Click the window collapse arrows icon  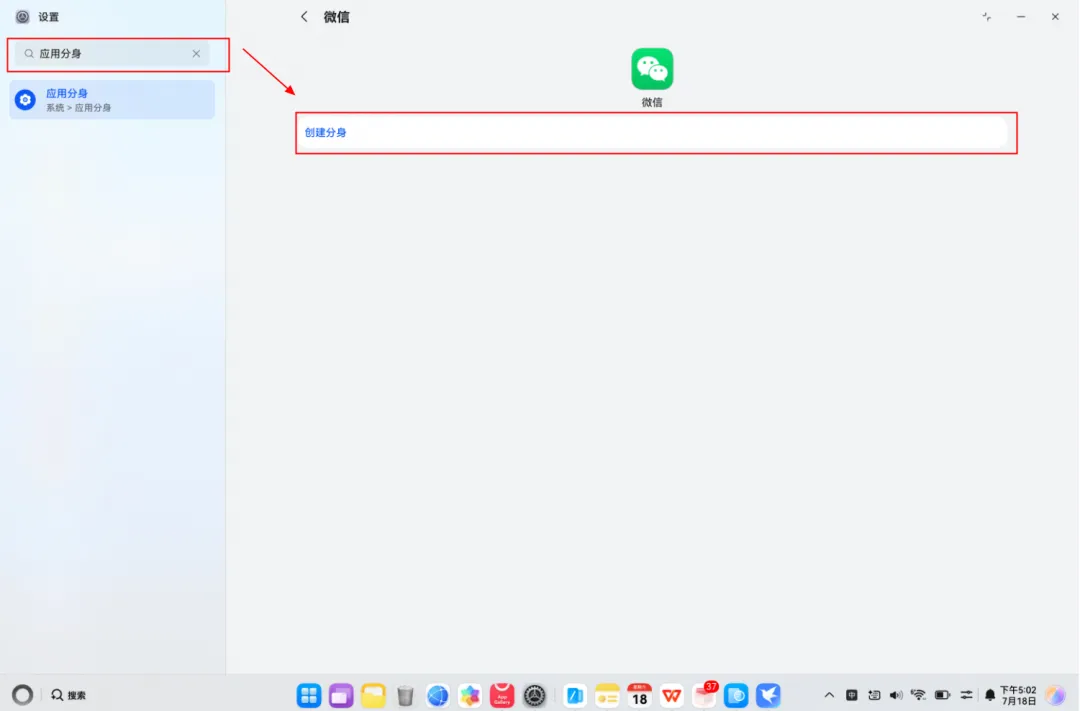[x=986, y=17]
